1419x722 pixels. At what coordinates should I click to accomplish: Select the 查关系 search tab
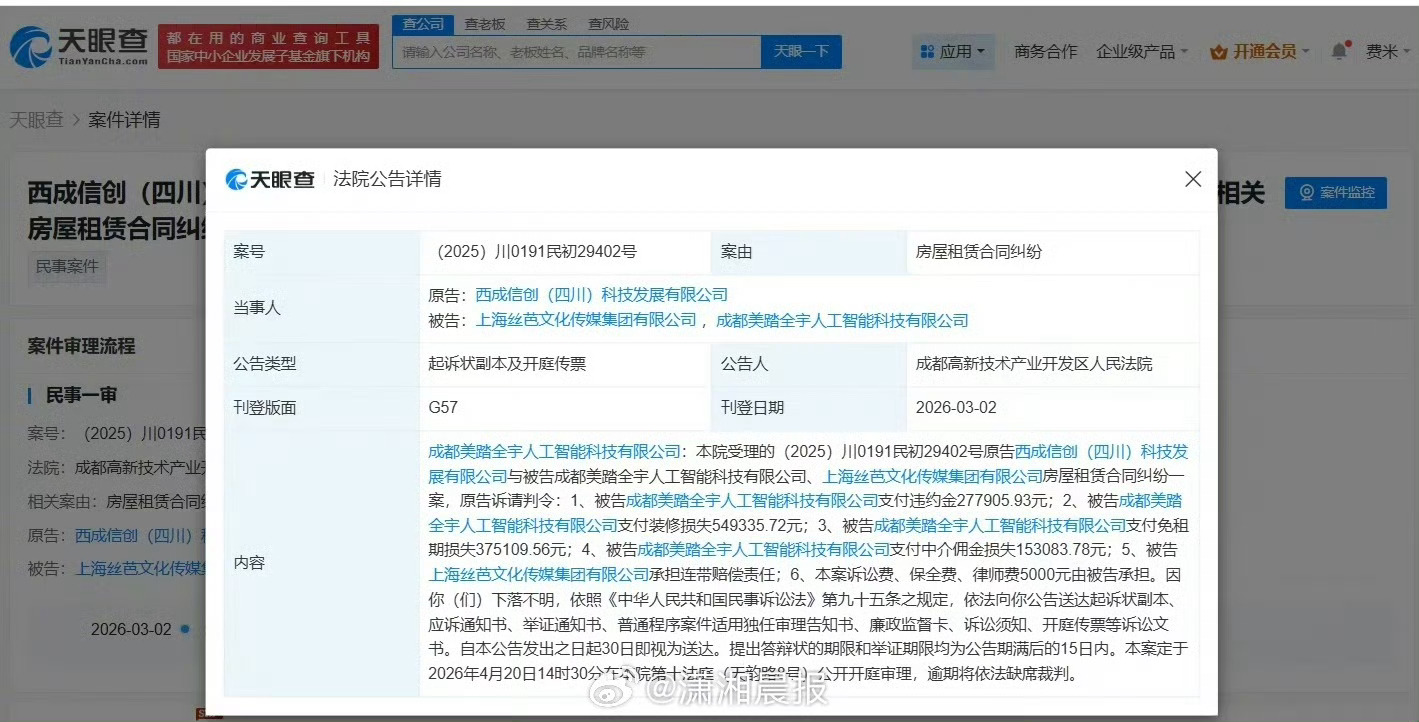545,23
